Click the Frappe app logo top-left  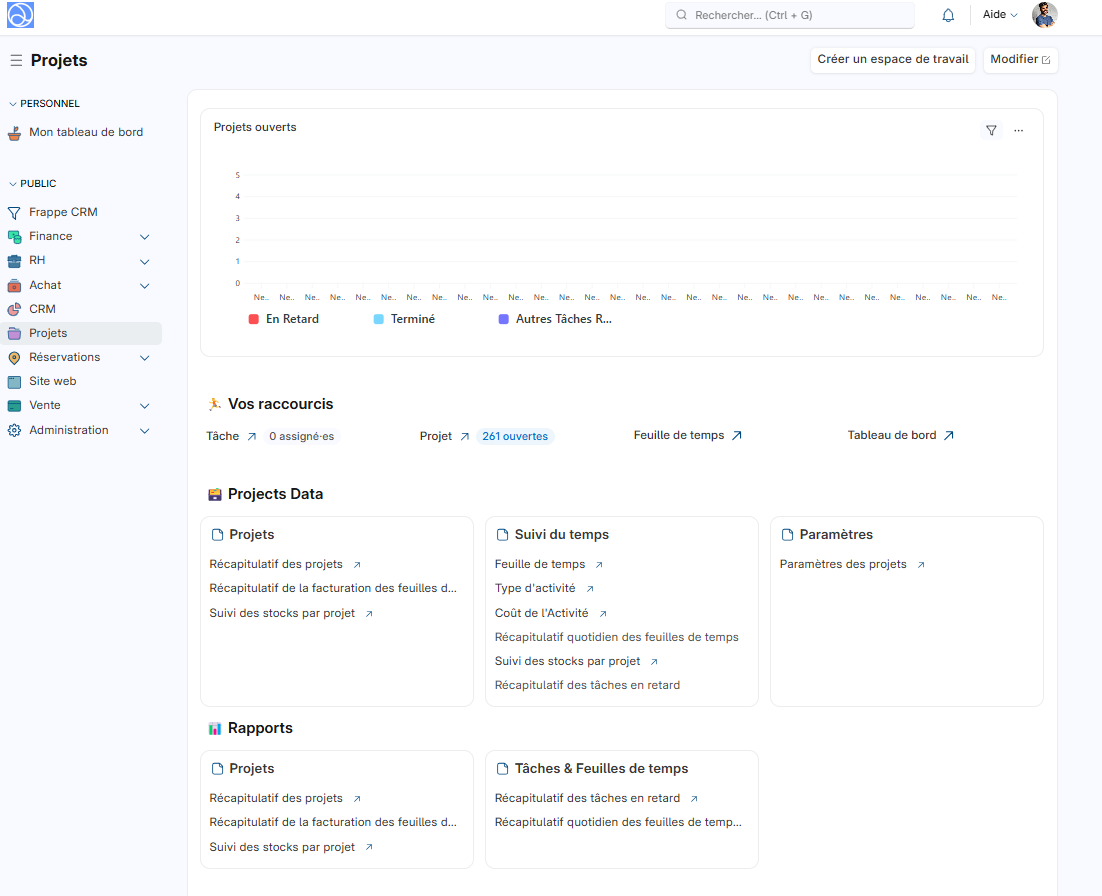pyautogui.click(x=20, y=14)
